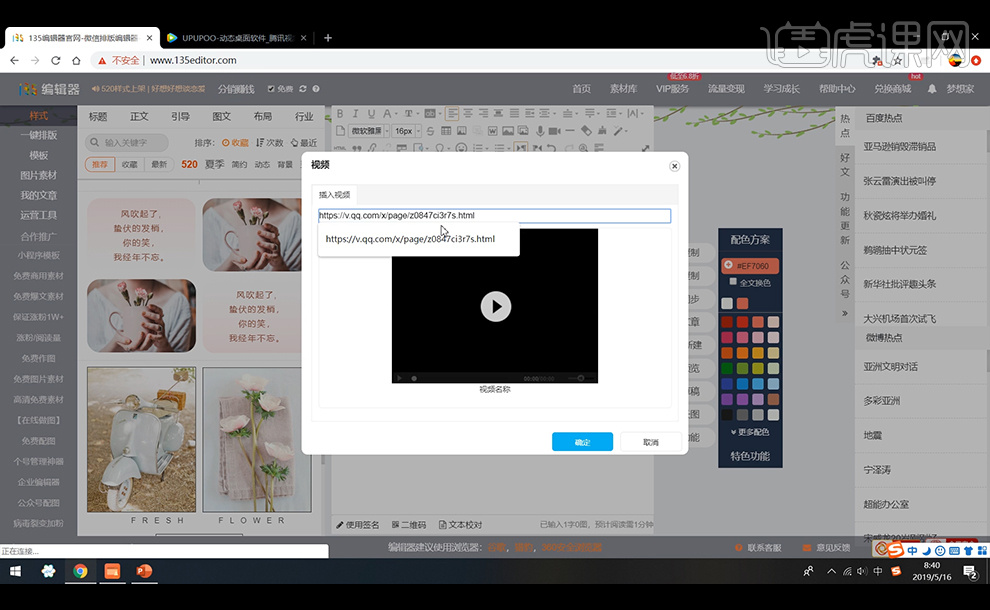Click the undo arrow icon
Image resolution: width=990 pixels, height=610 pixels.
coord(551,148)
